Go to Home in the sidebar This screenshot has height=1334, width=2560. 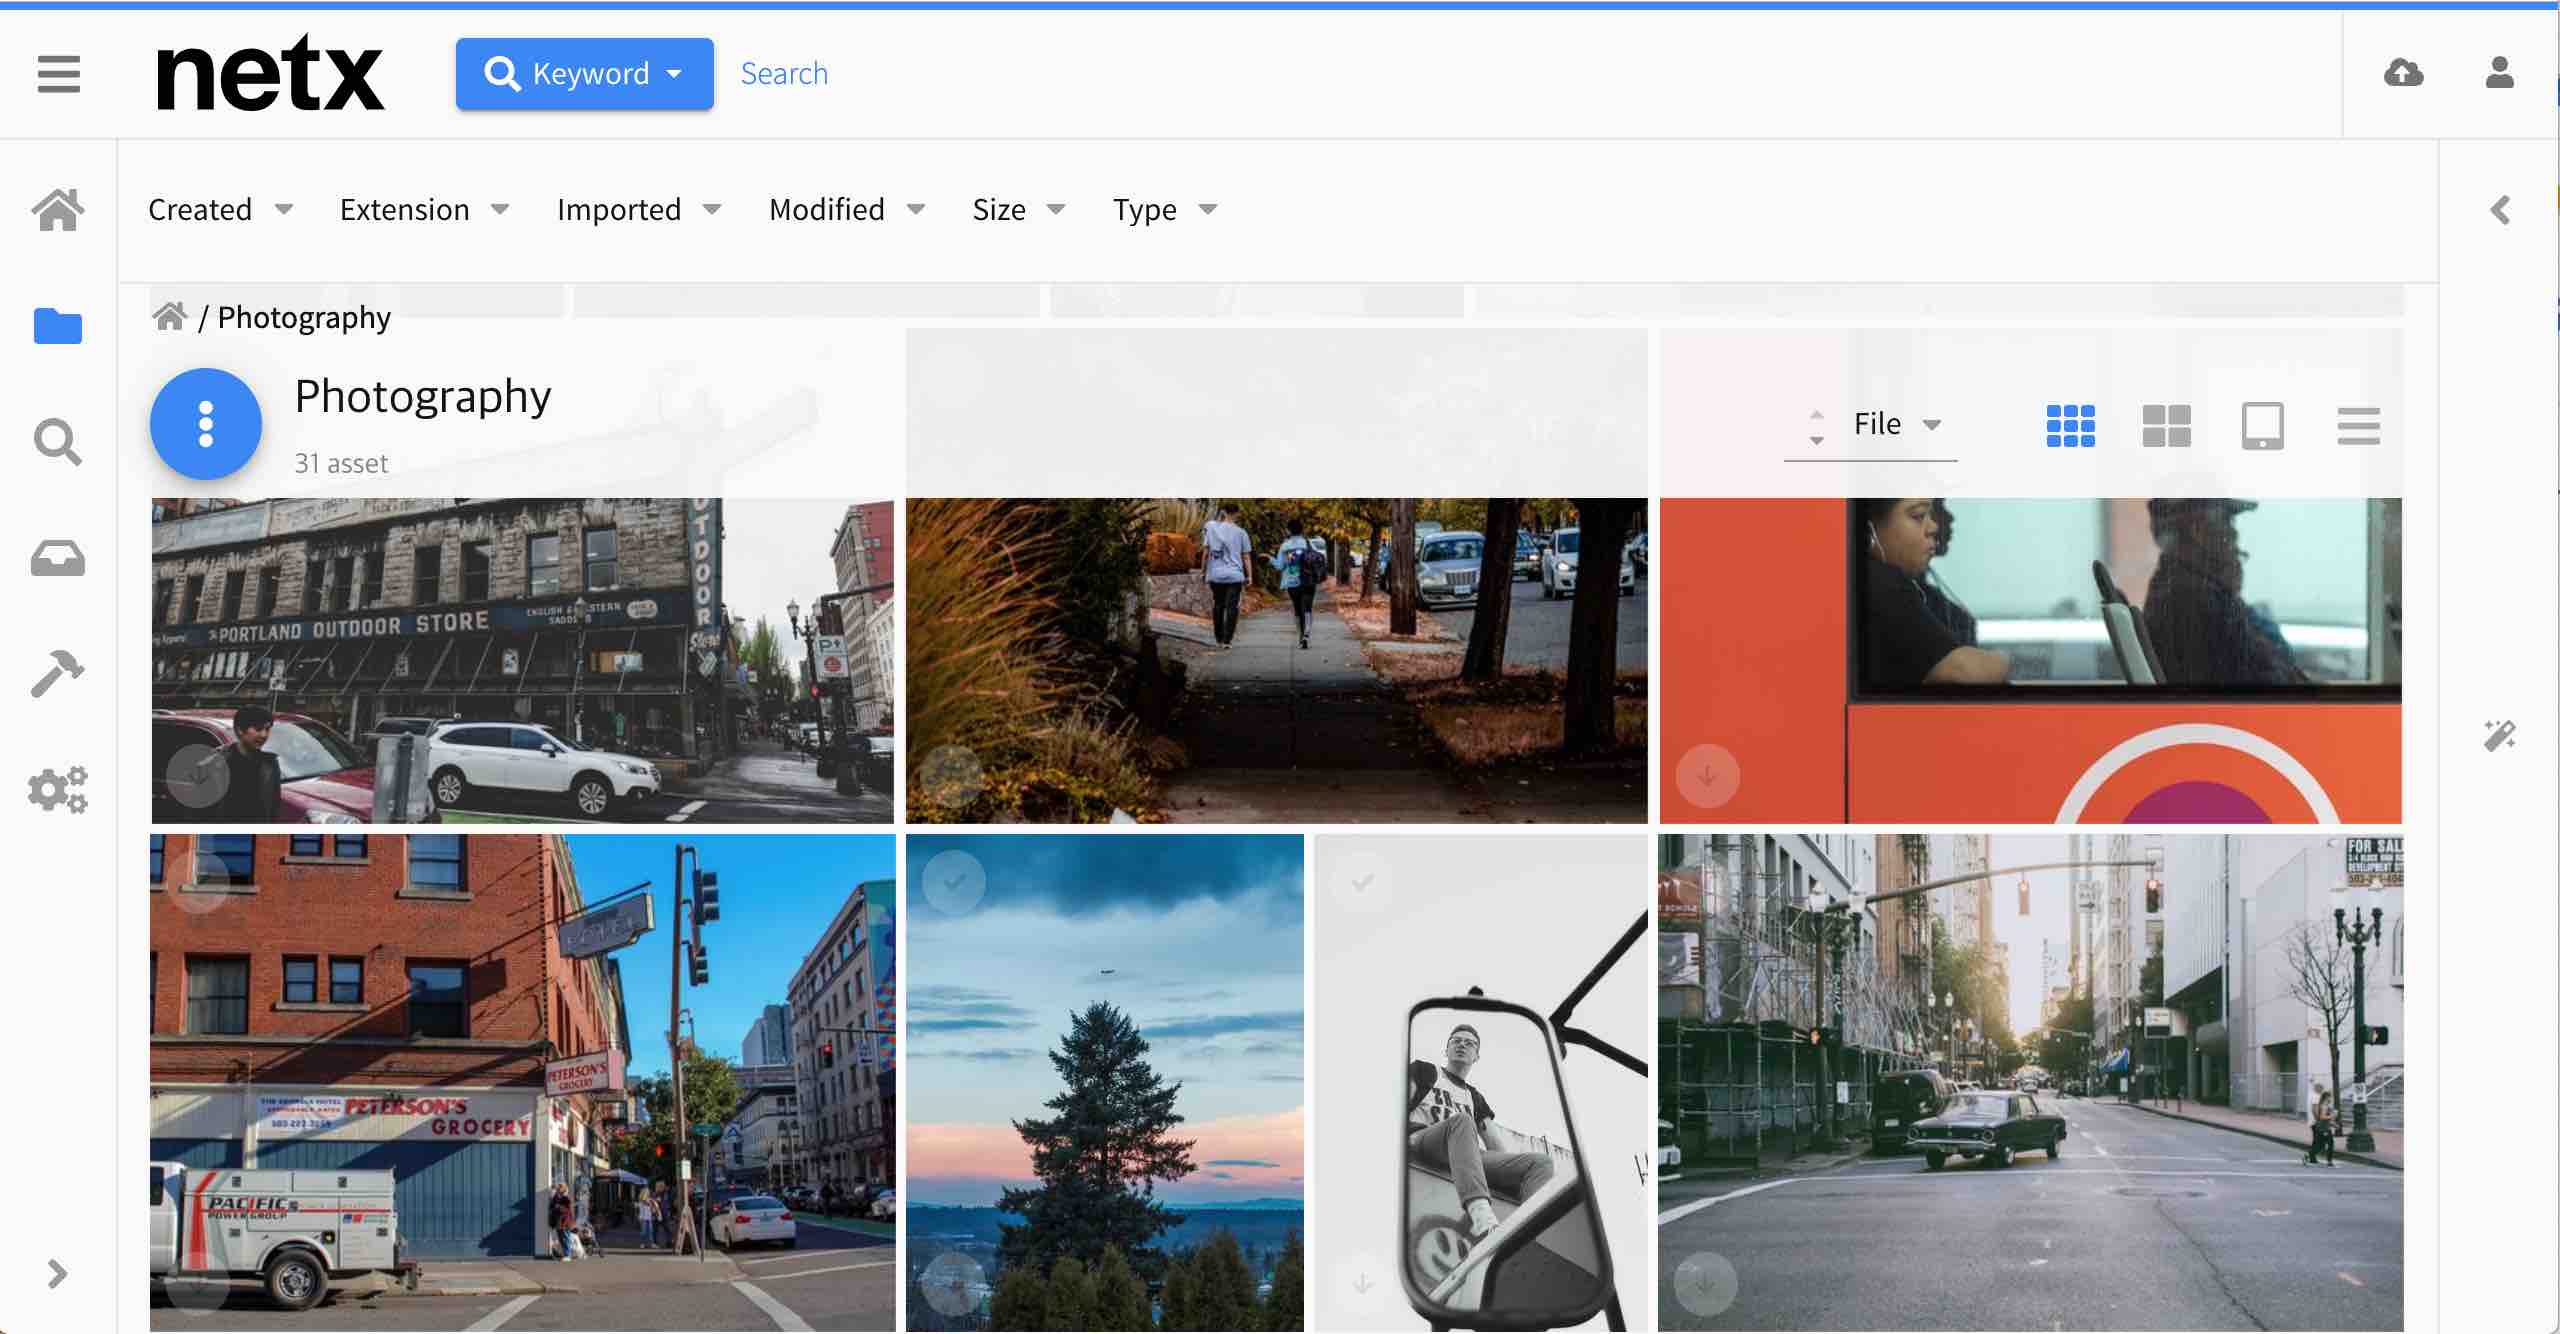coord(58,210)
